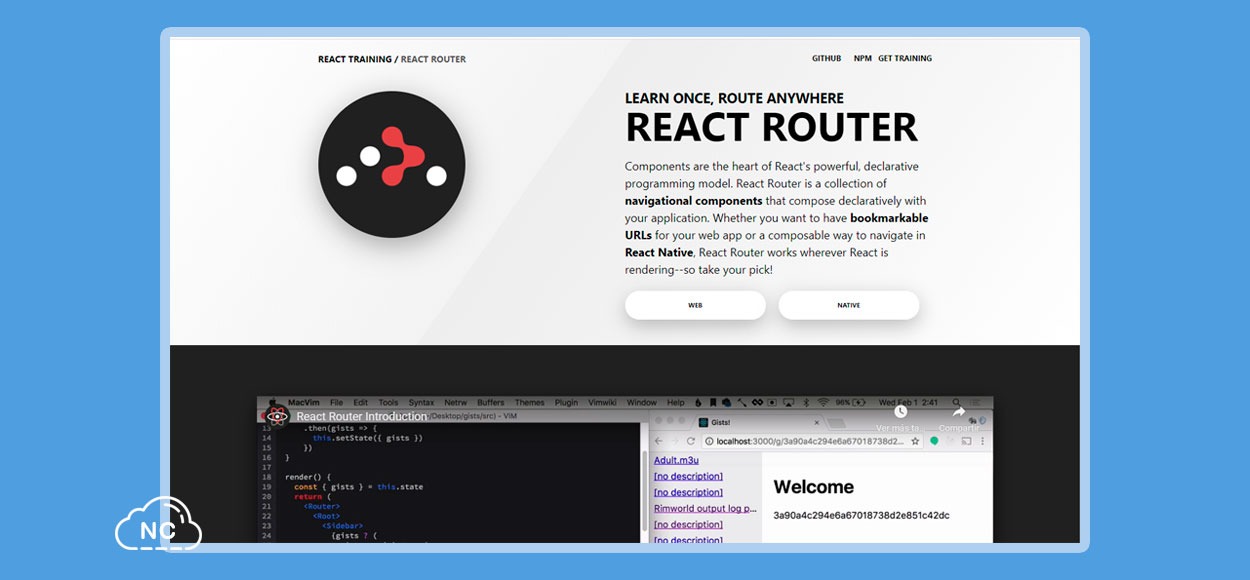Click the Welcome heading in the video's browser

point(813,487)
